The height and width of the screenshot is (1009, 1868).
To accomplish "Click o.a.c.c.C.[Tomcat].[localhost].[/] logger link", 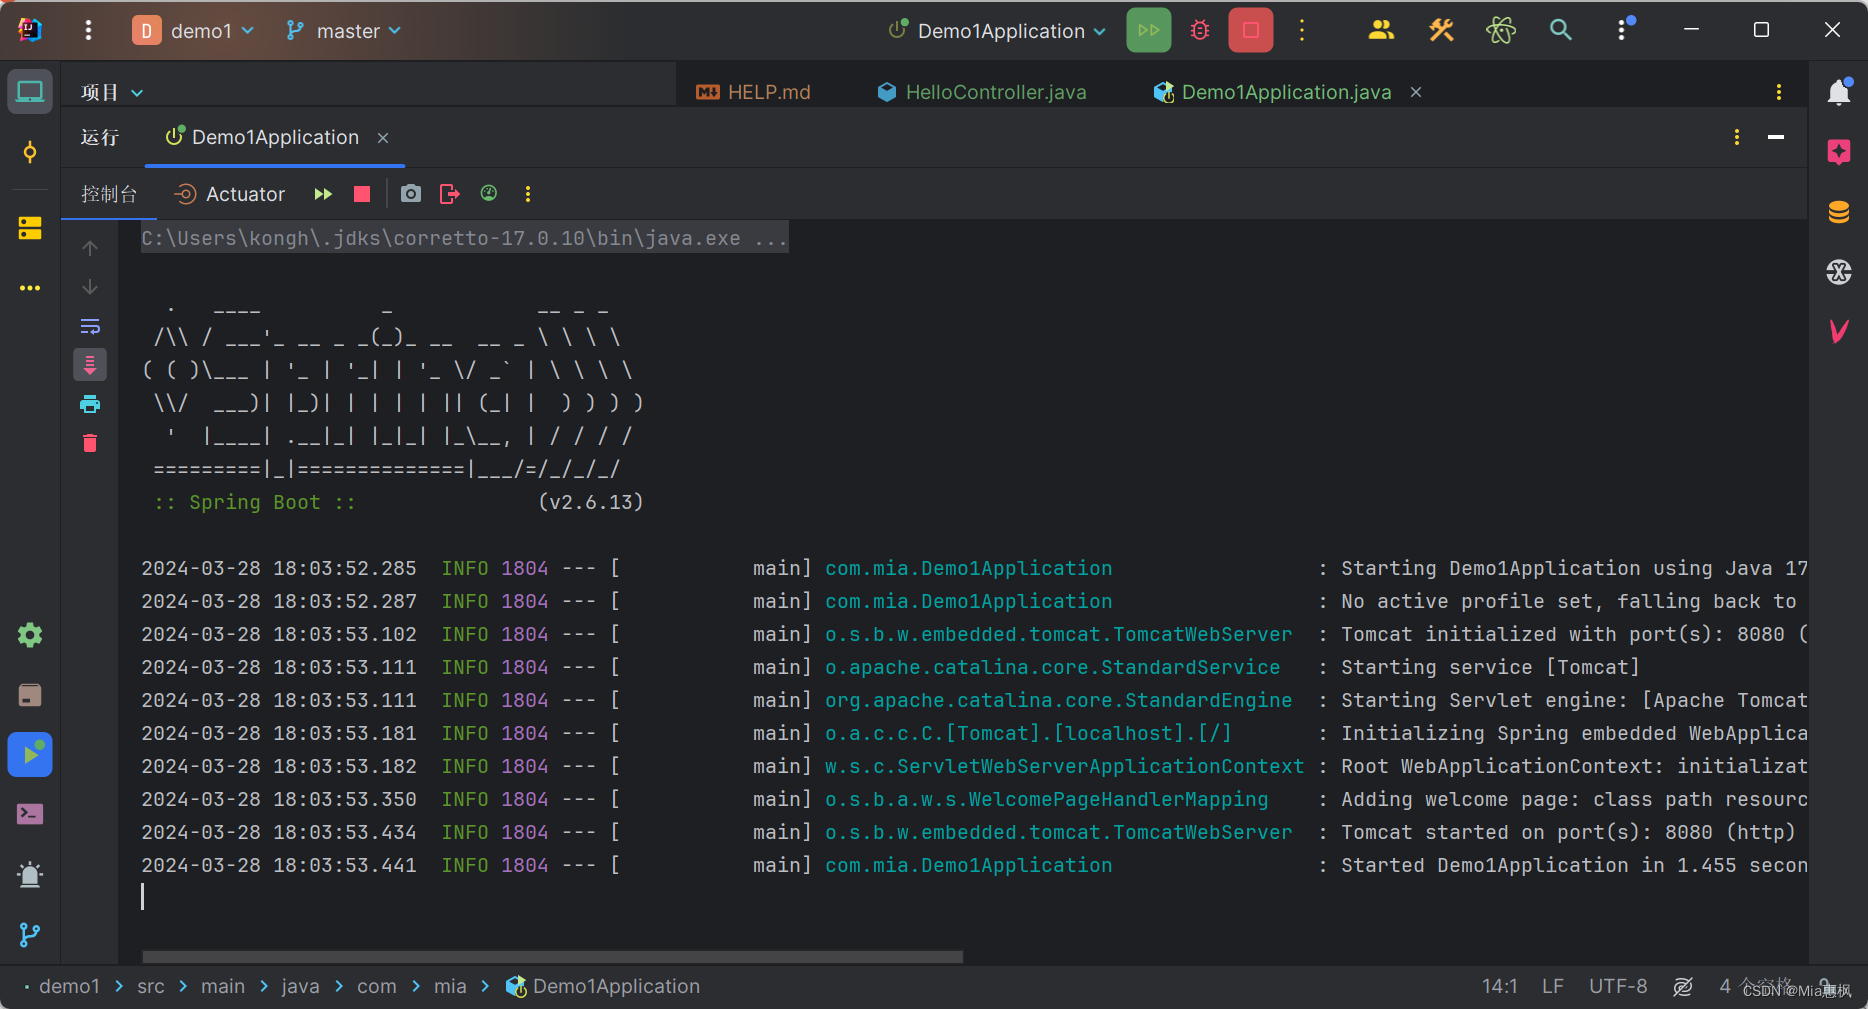I will point(1028,733).
